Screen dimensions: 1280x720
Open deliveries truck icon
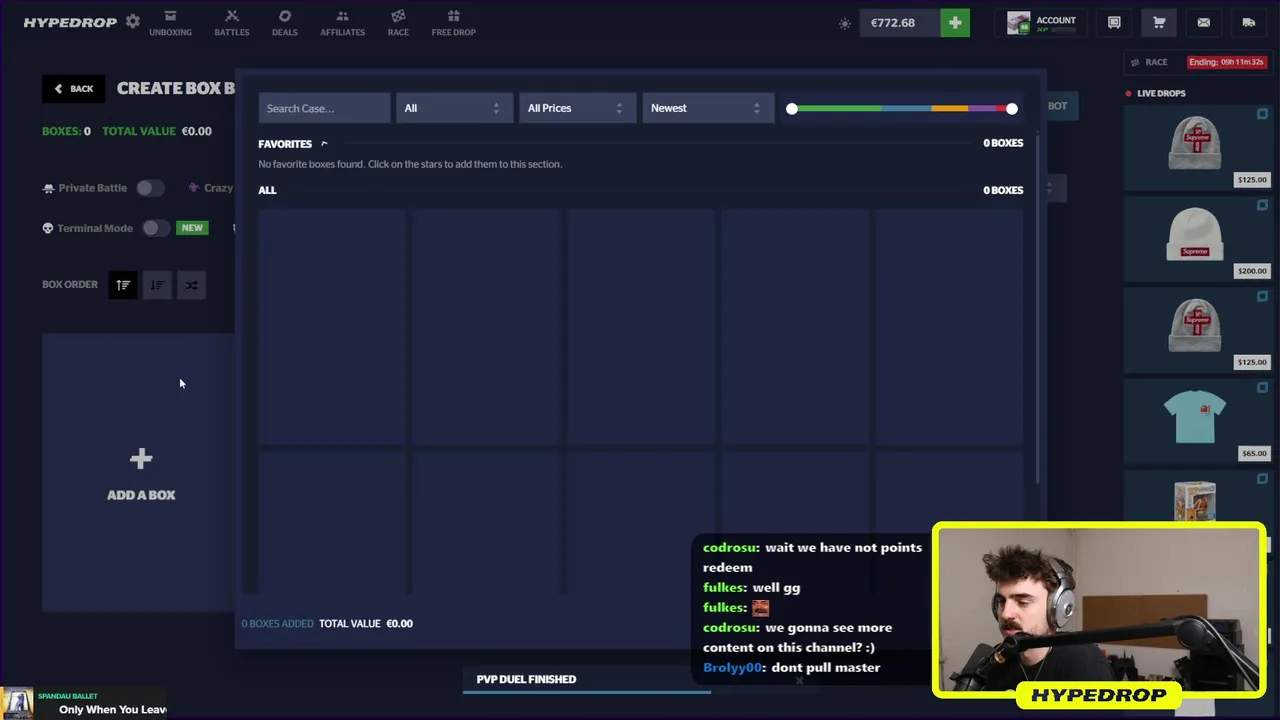coord(1249,22)
